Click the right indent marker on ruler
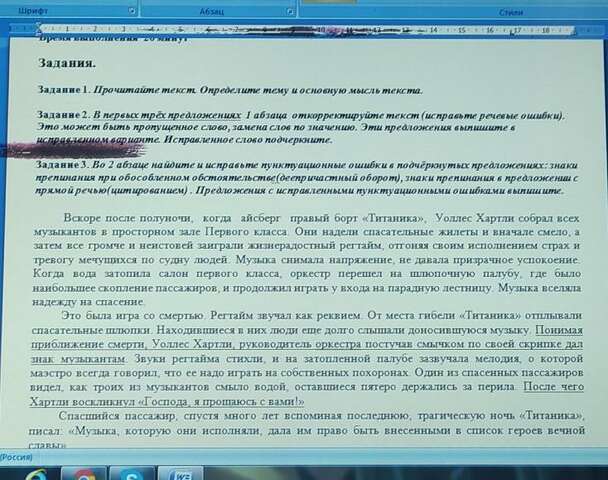608x480 pixels. [x=574, y=31]
